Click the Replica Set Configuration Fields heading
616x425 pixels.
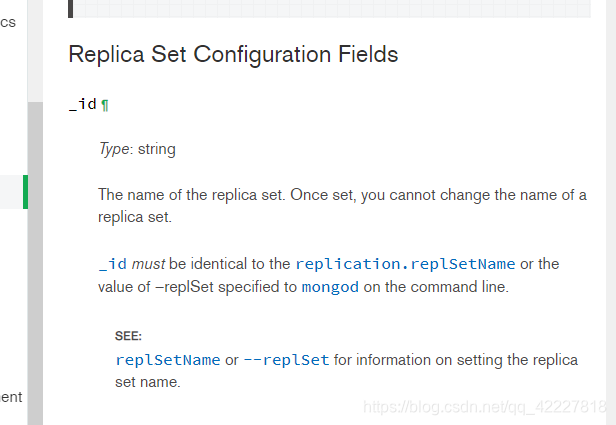[233, 54]
